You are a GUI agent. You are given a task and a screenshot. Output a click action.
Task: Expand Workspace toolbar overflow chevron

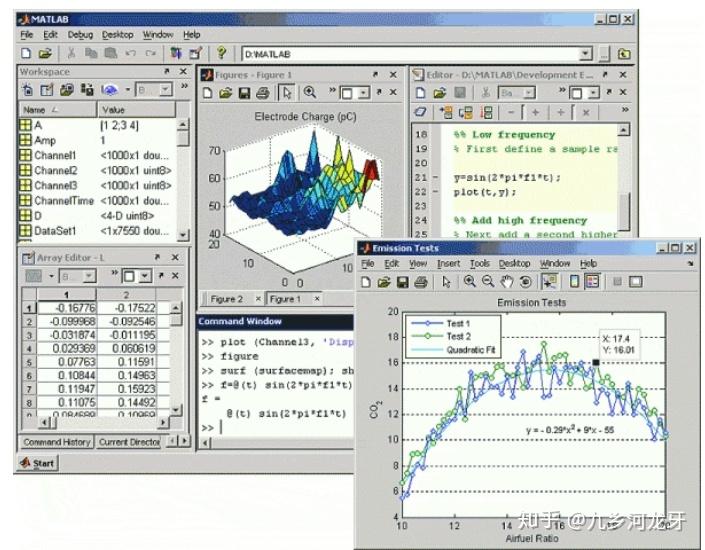point(184,86)
